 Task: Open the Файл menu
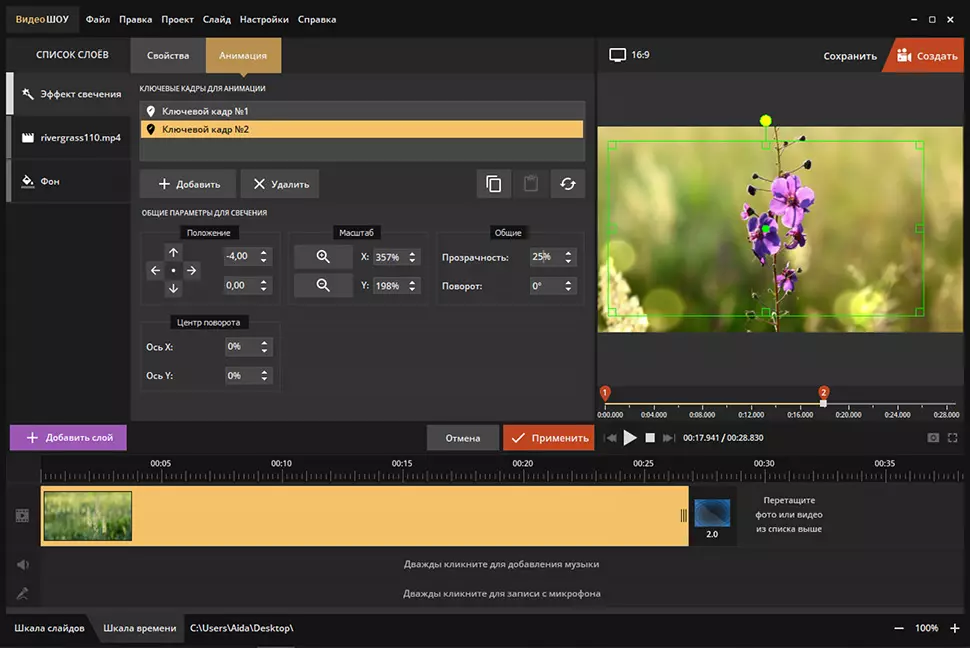pyautogui.click(x=98, y=19)
